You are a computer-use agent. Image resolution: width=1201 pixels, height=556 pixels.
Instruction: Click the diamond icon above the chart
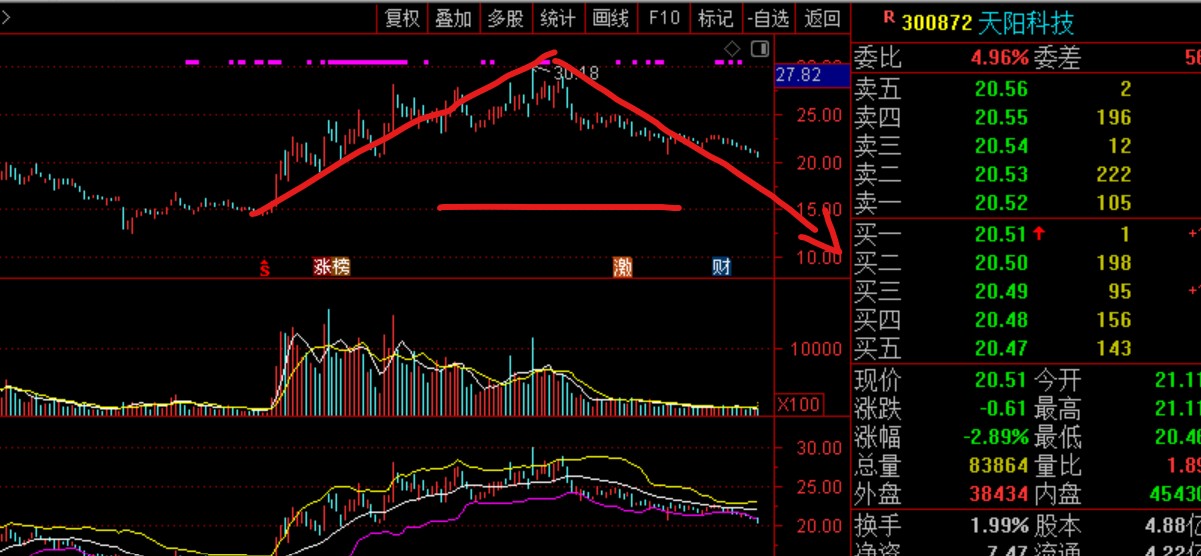pyautogui.click(x=733, y=49)
